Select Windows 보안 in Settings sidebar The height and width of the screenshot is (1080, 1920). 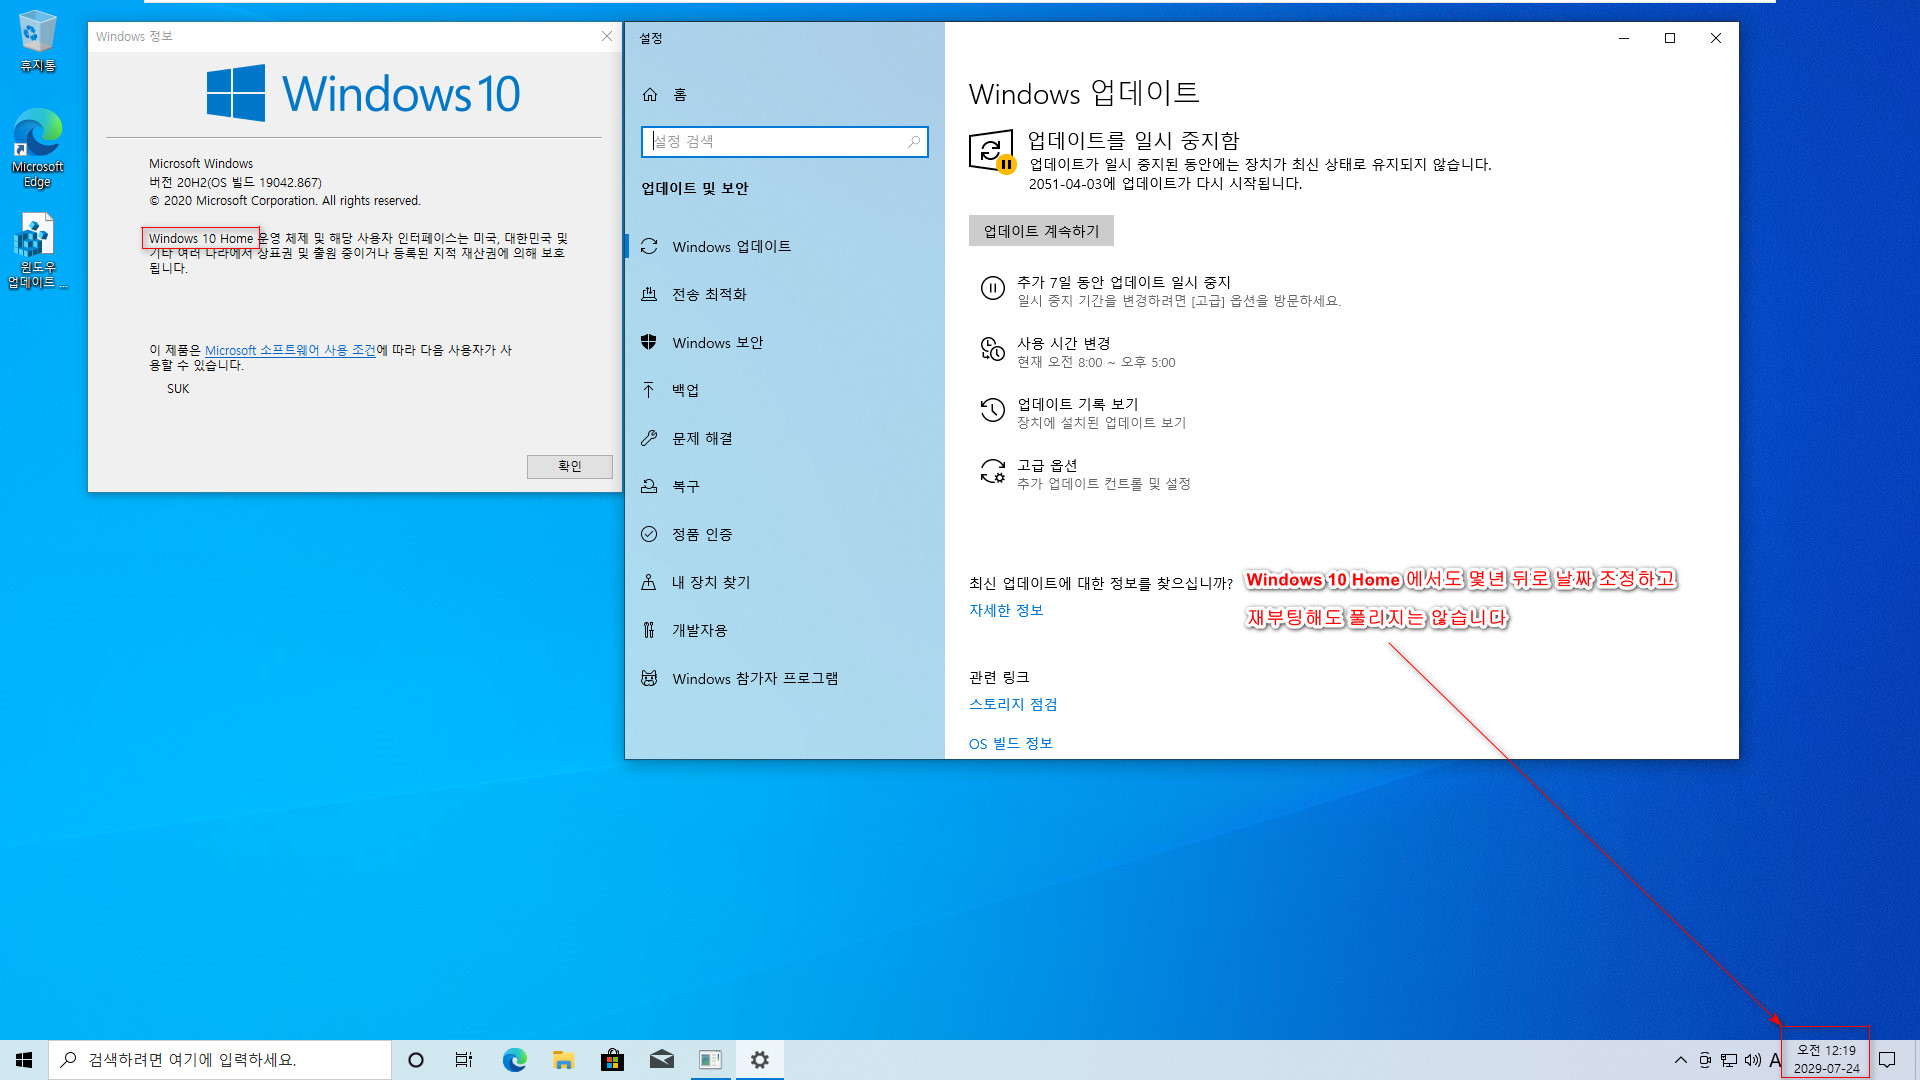(x=784, y=342)
